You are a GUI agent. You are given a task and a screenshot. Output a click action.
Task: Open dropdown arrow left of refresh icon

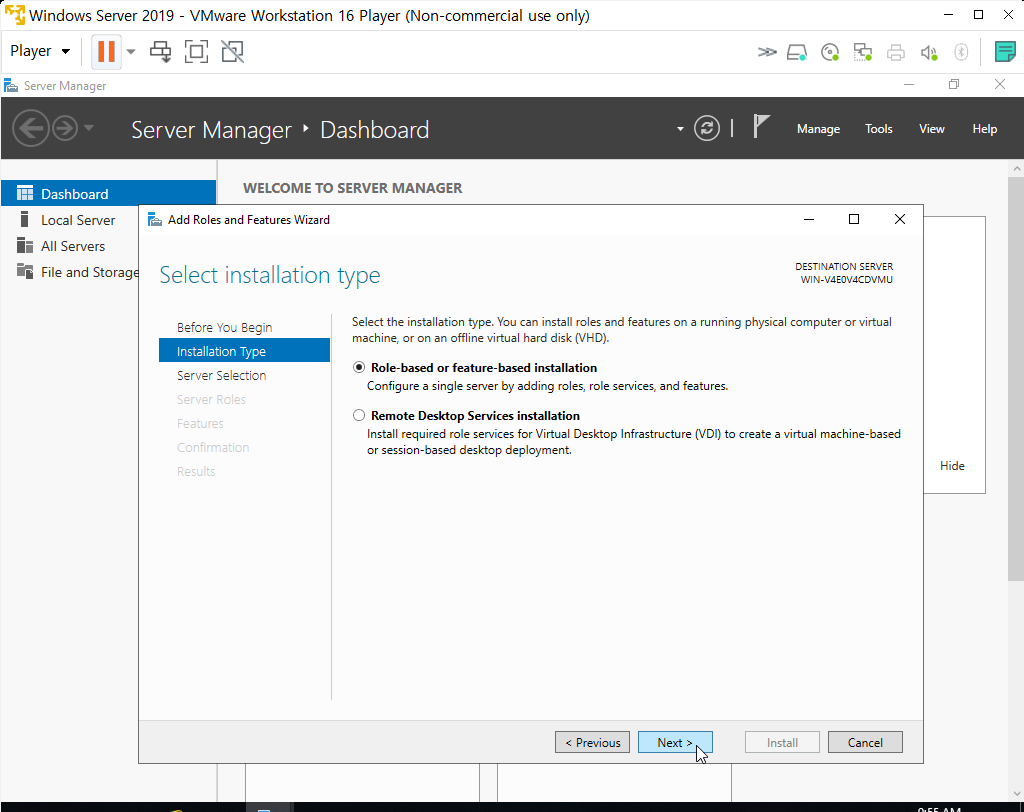(680, 129)
